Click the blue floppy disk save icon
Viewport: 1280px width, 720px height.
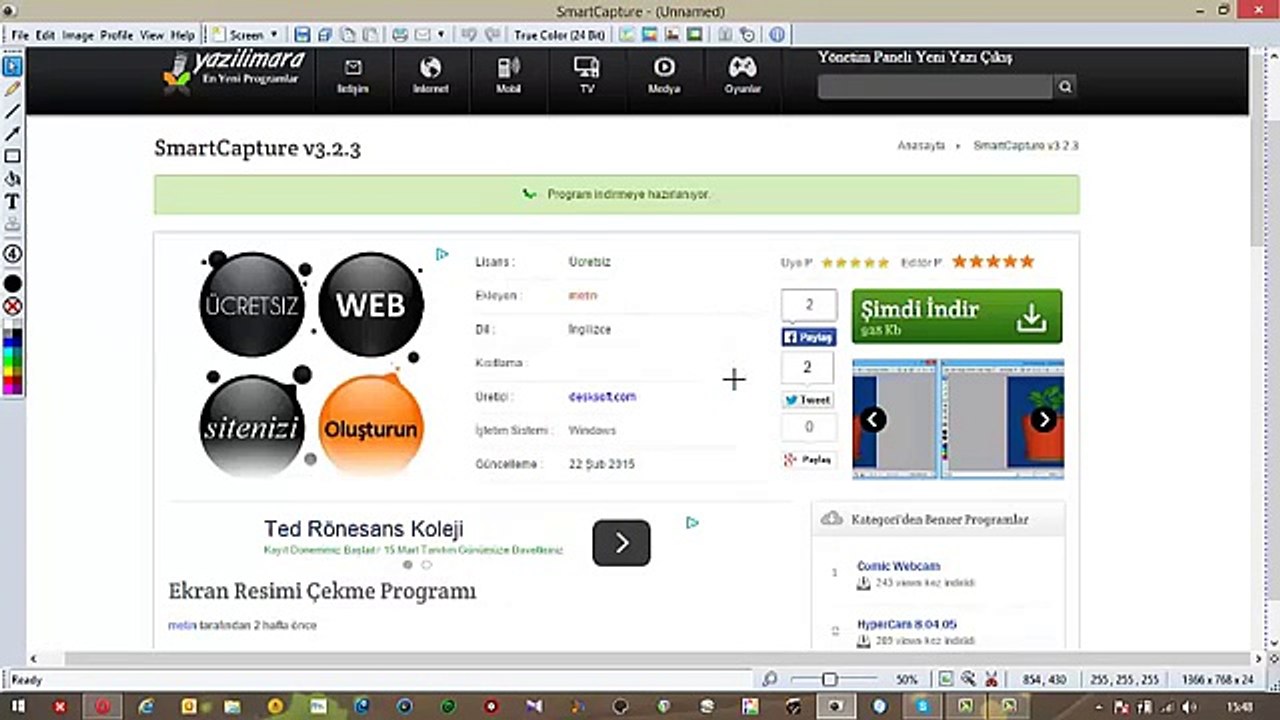tap(303, 35)
